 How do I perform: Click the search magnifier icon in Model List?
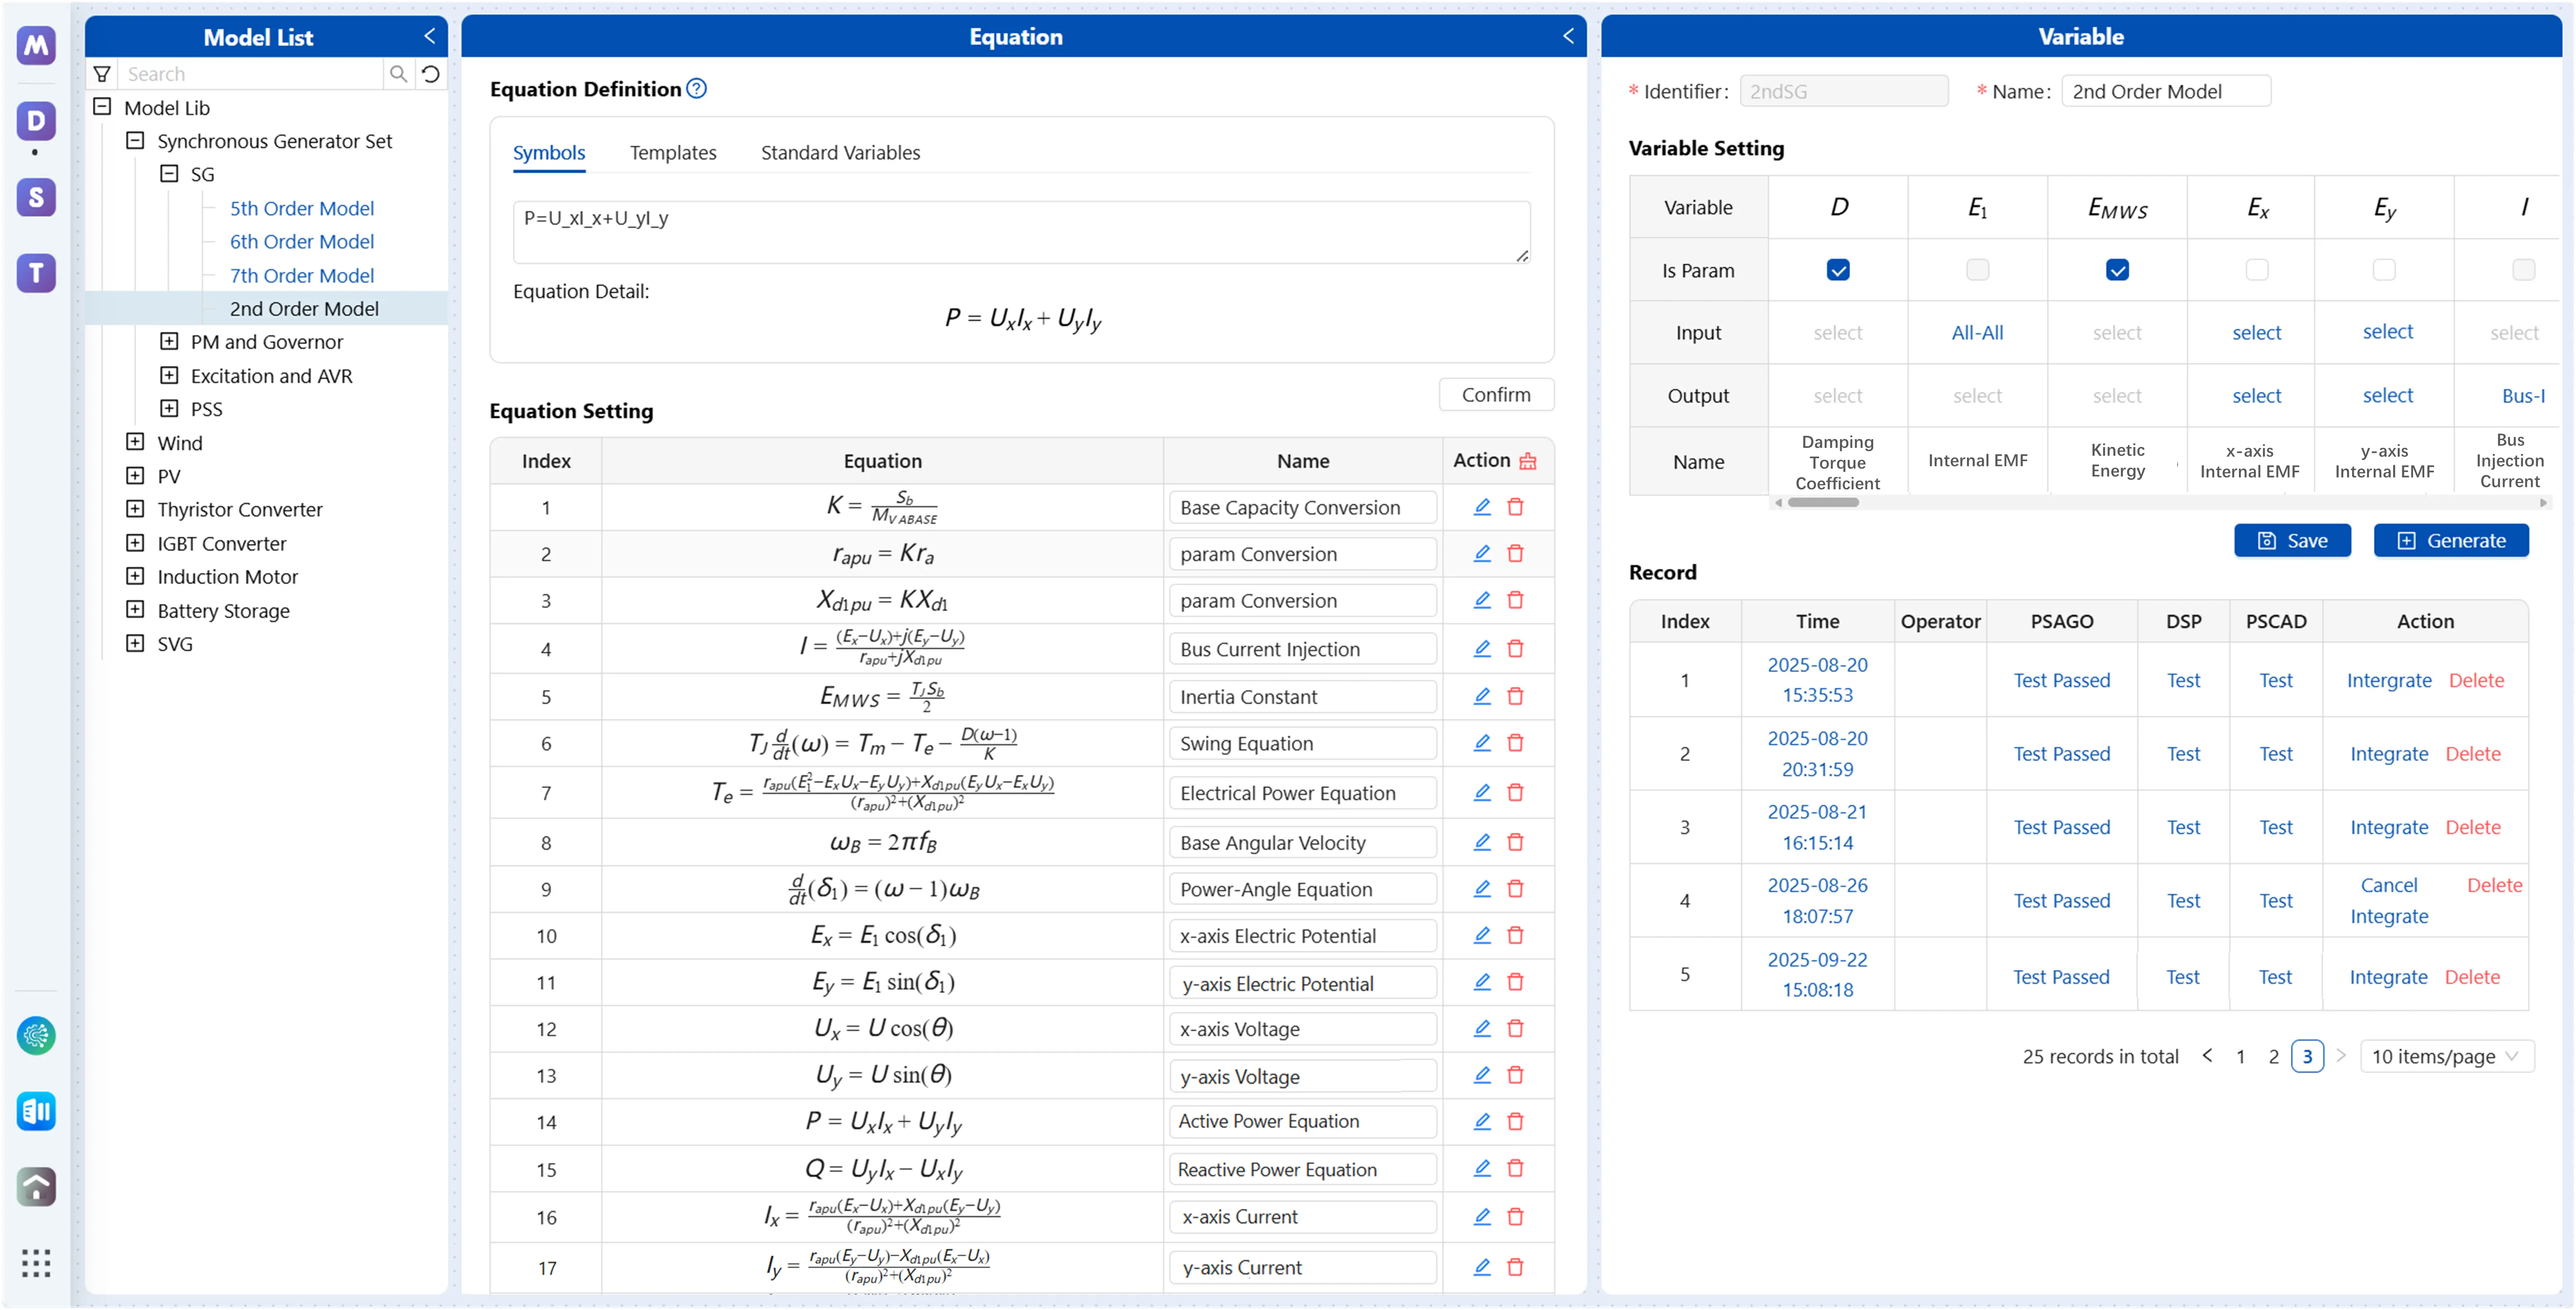coord(398,74)
